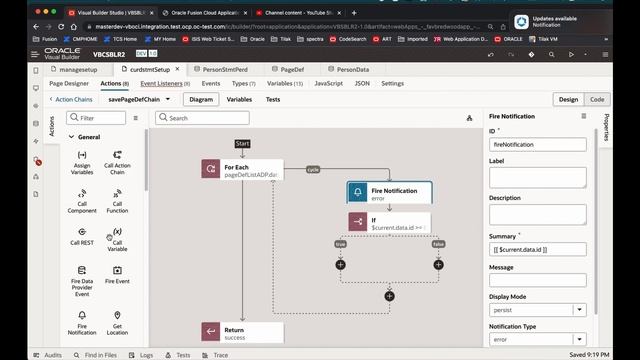Viewport: 640px width, 360px height.
Task: Select the Call Action Chain action
Action: (x=117, y=162)
